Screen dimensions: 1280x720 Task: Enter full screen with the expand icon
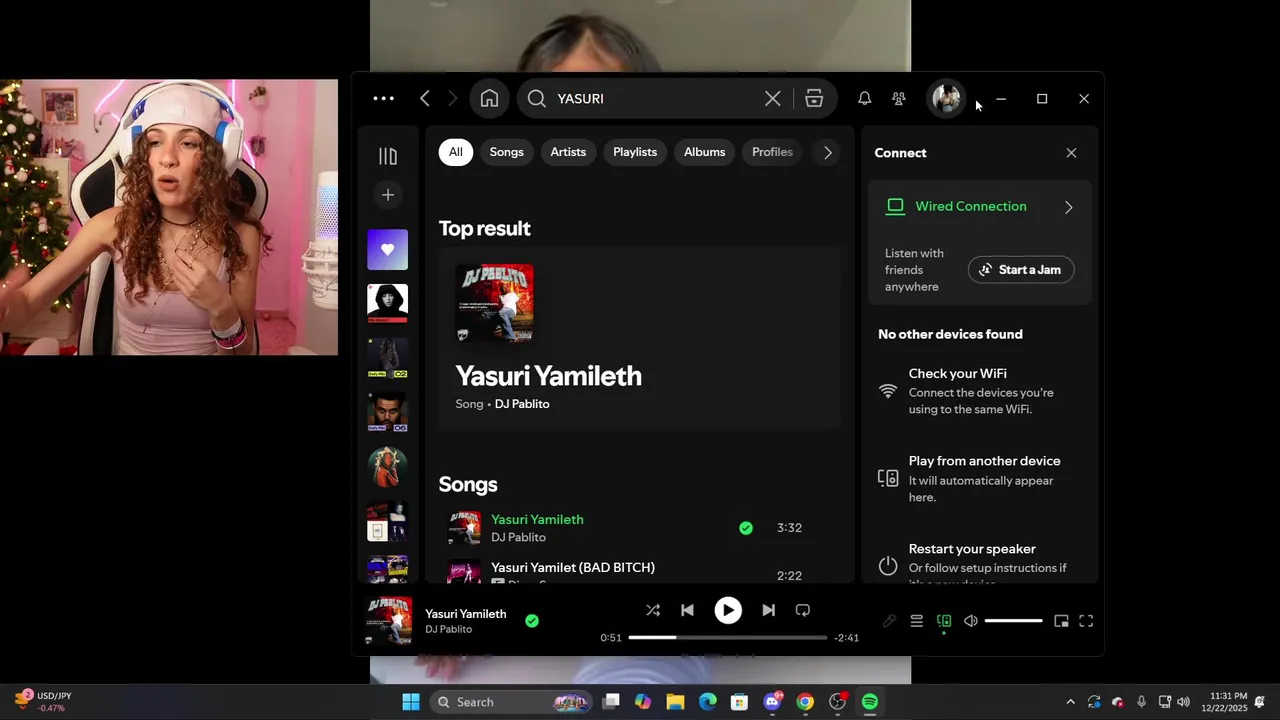click(x=1086, y=621)
